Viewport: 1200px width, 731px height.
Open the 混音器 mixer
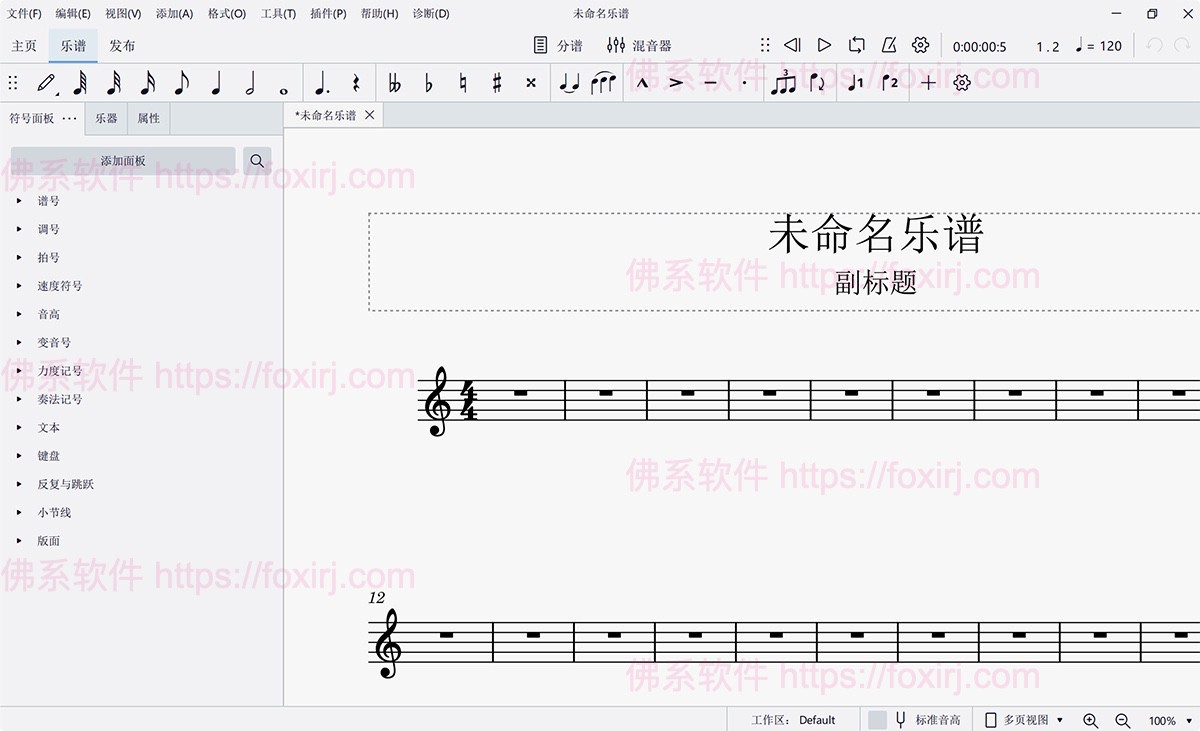click(x=639, y=45)
